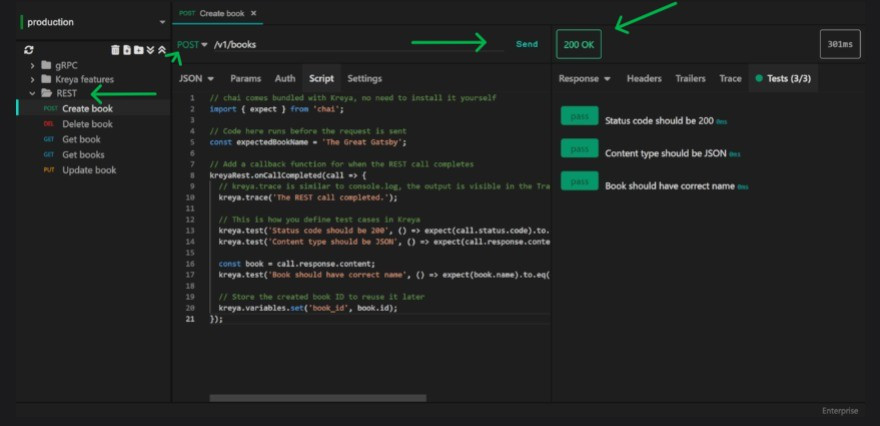Open the Settings tab
Image resolution: width=880 pixels, height=426 pixels.
(365, 79)
